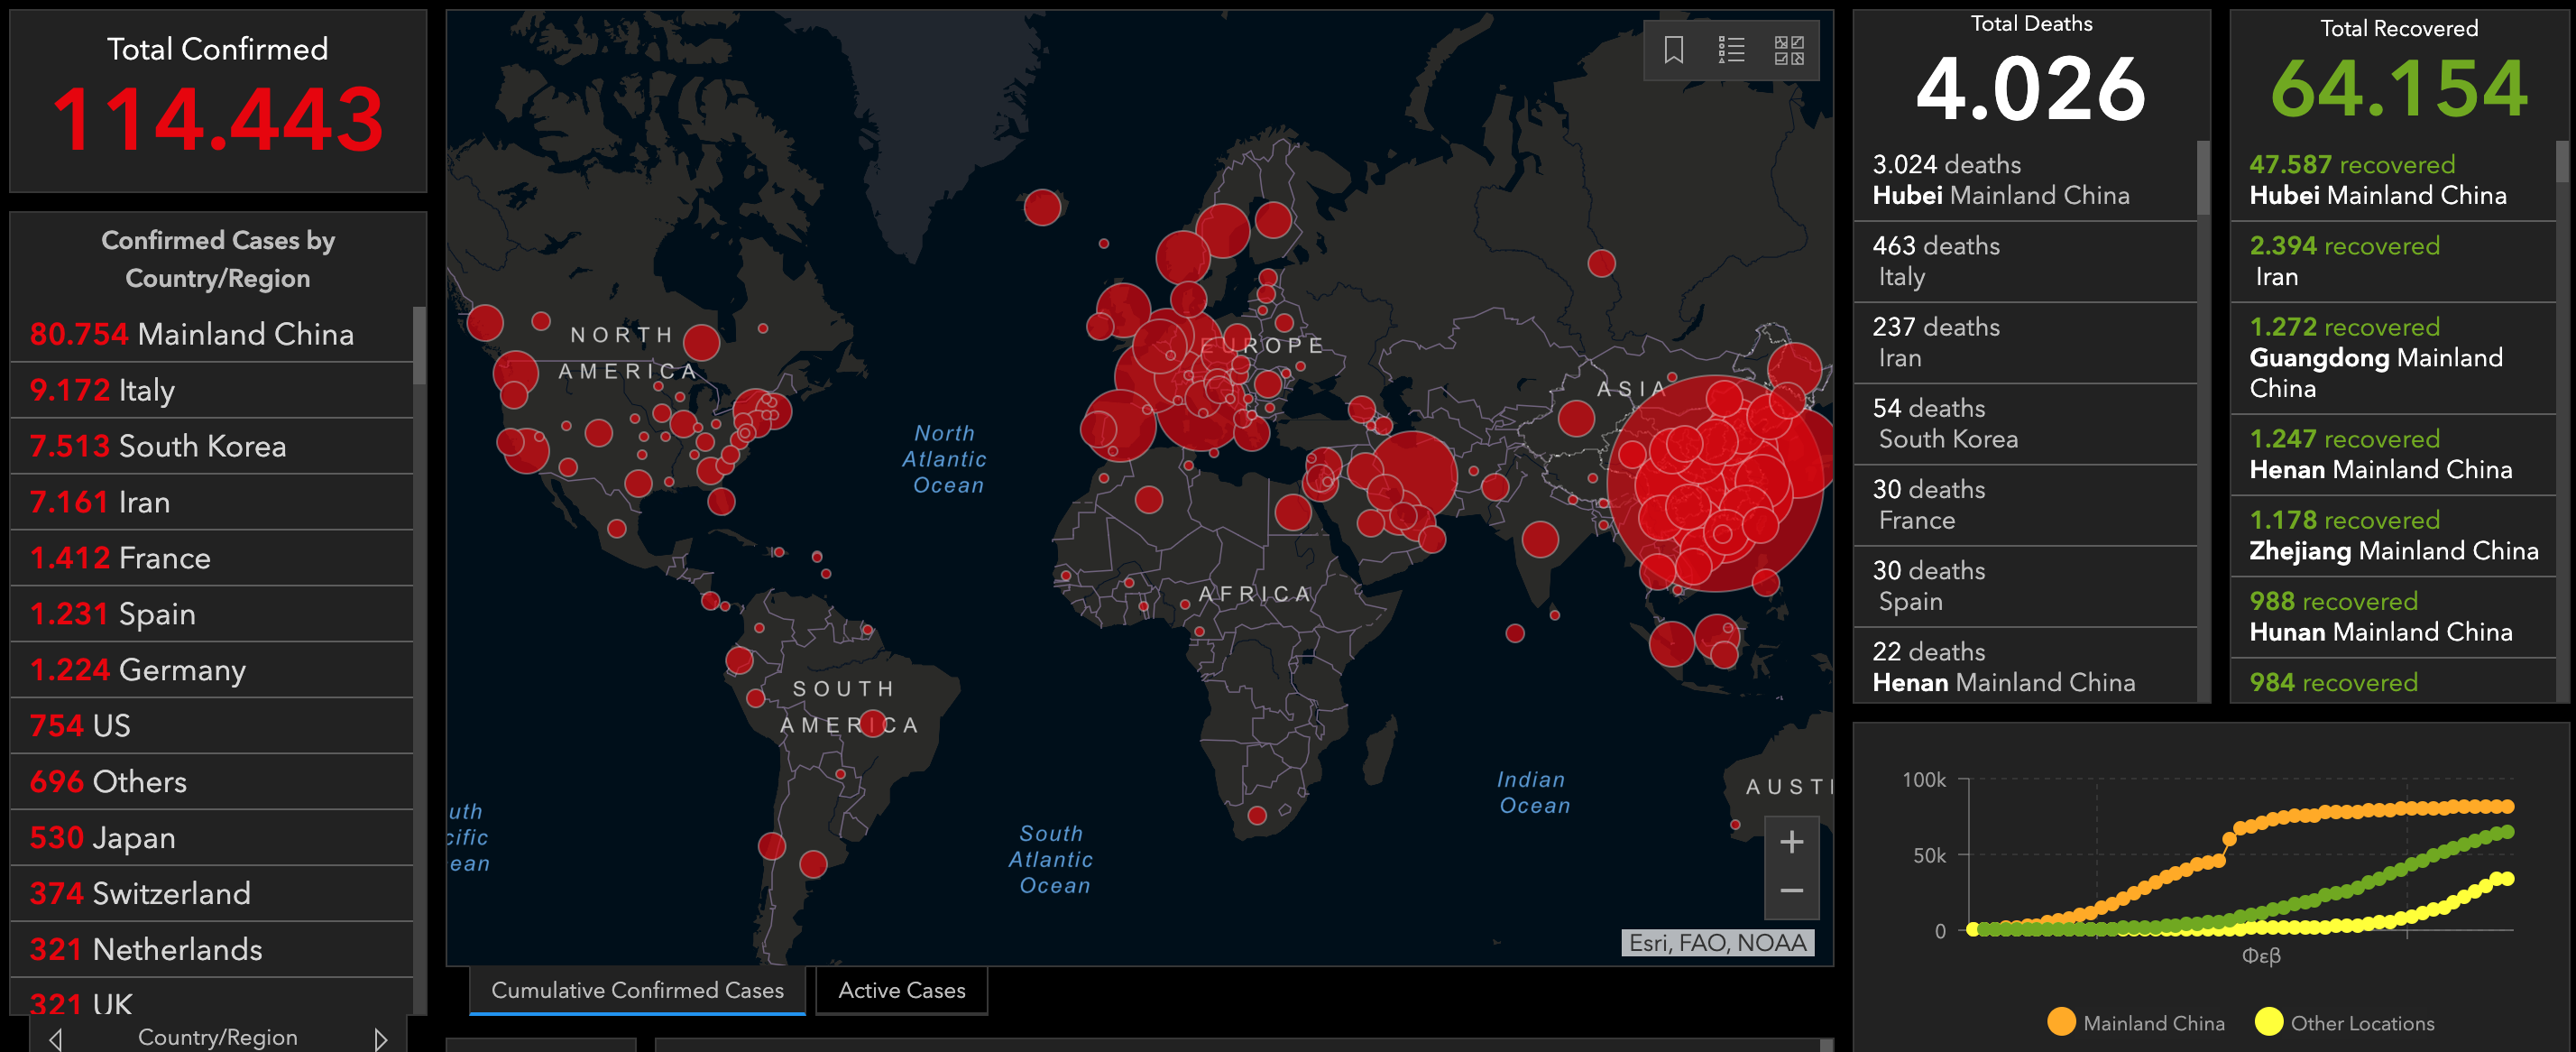The image size is (2576, 1052).
Task: Zoom in with the plus button
Action: pyautogui.click(x=1791, y=842)
